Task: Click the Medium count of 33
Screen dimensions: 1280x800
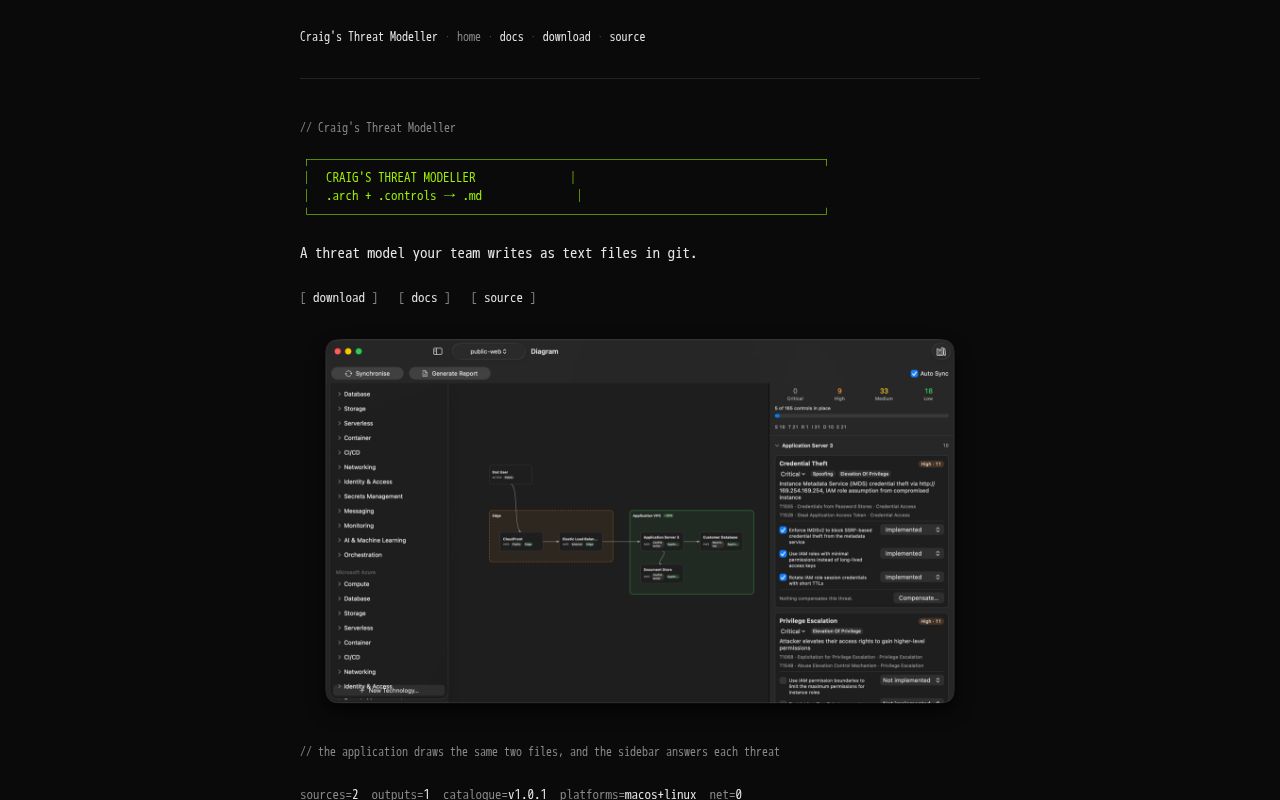Action: point(884,391)
